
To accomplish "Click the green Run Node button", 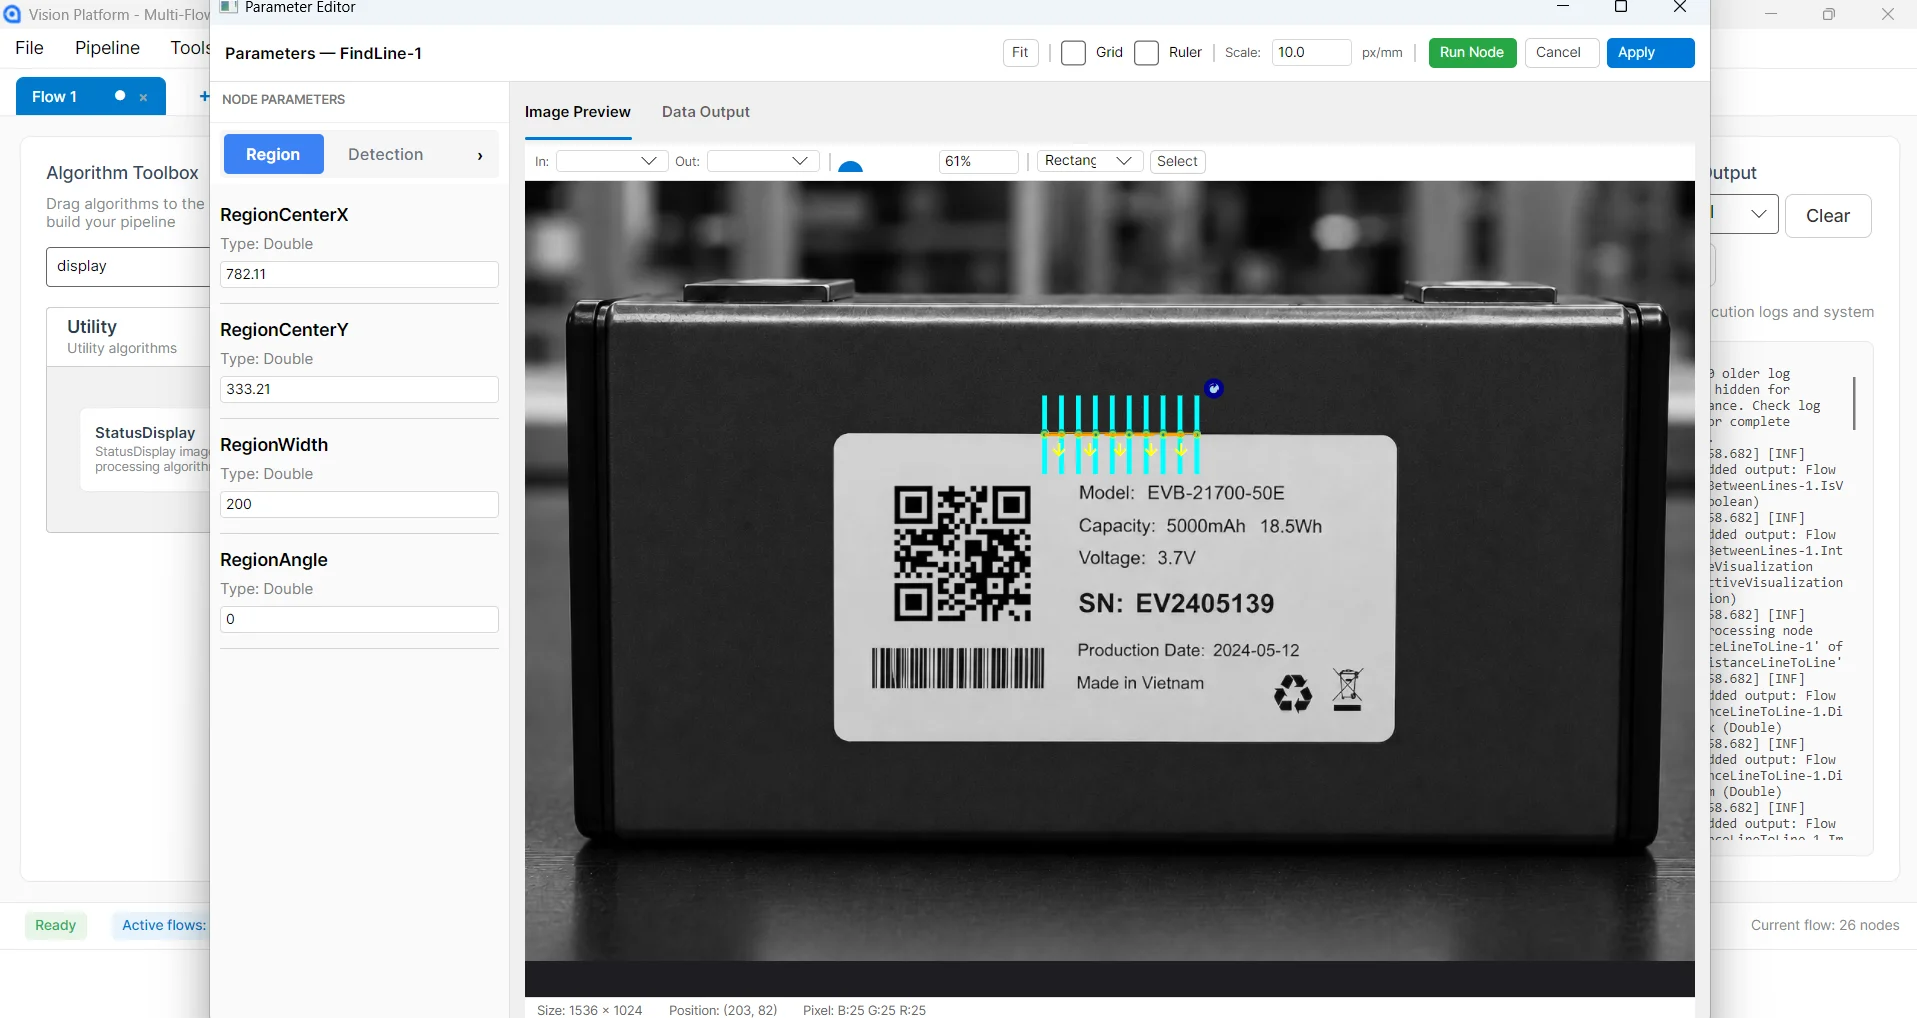I will [x=1472, y=53].
